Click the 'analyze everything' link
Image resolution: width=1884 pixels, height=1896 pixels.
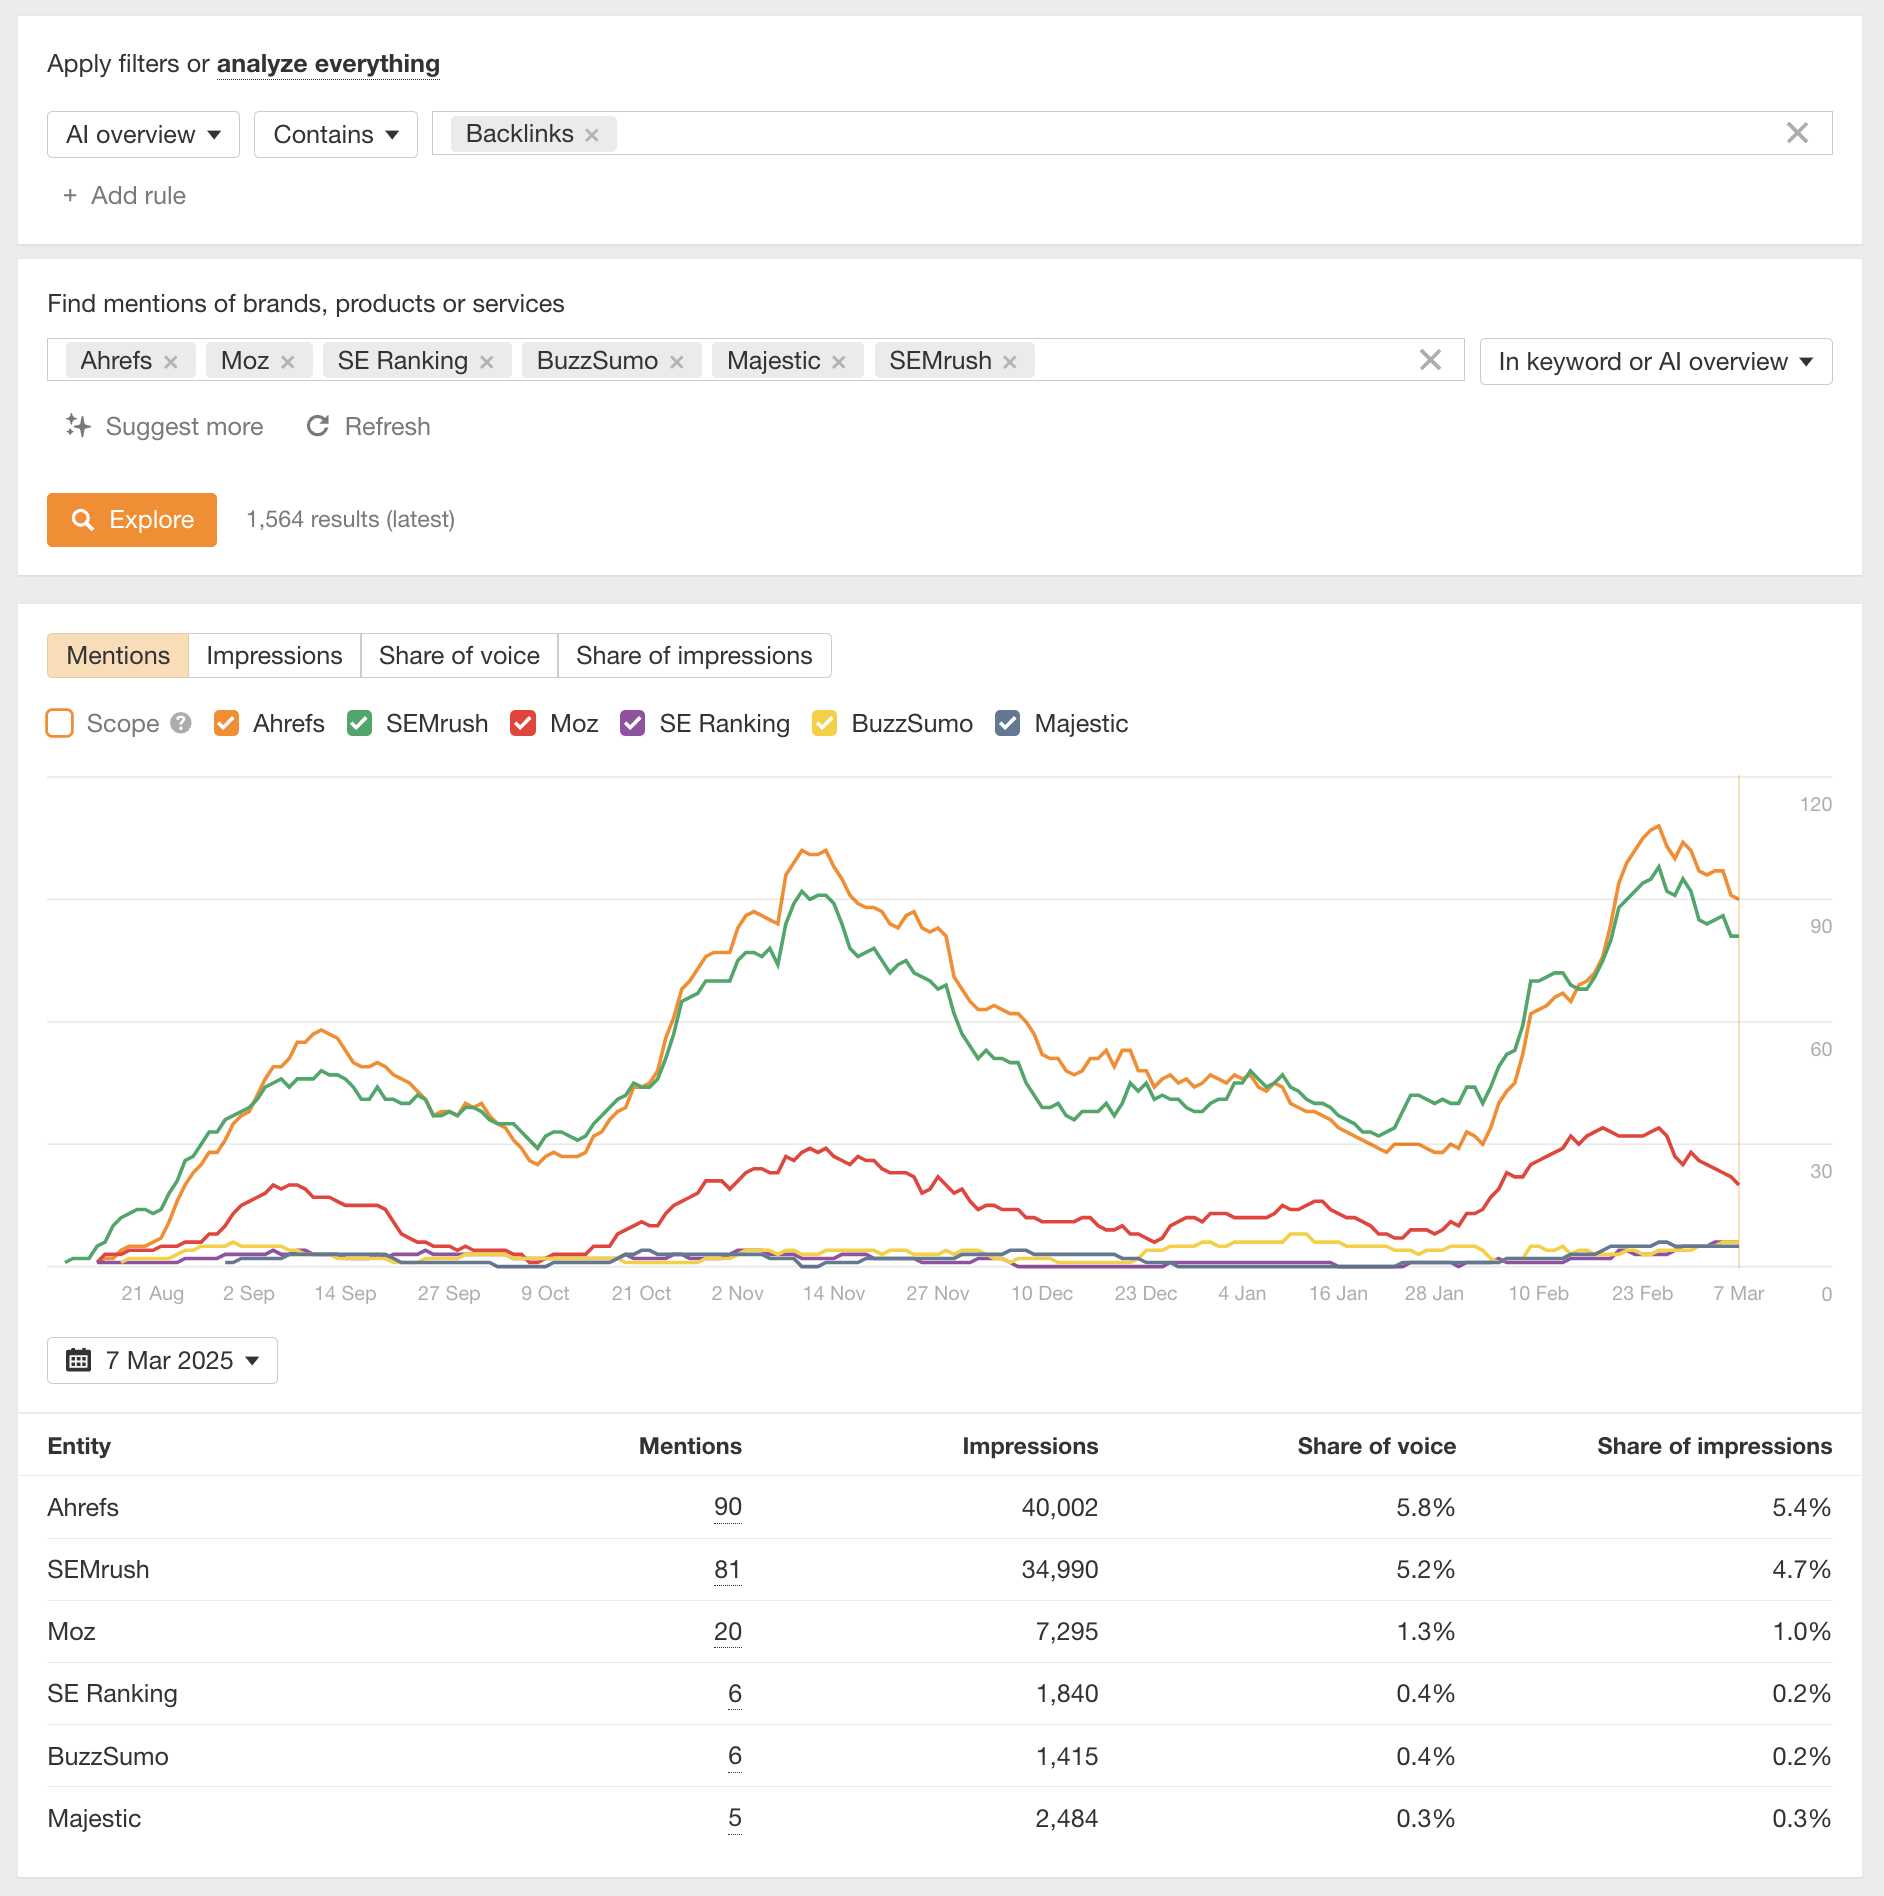[x=327, y=63]
